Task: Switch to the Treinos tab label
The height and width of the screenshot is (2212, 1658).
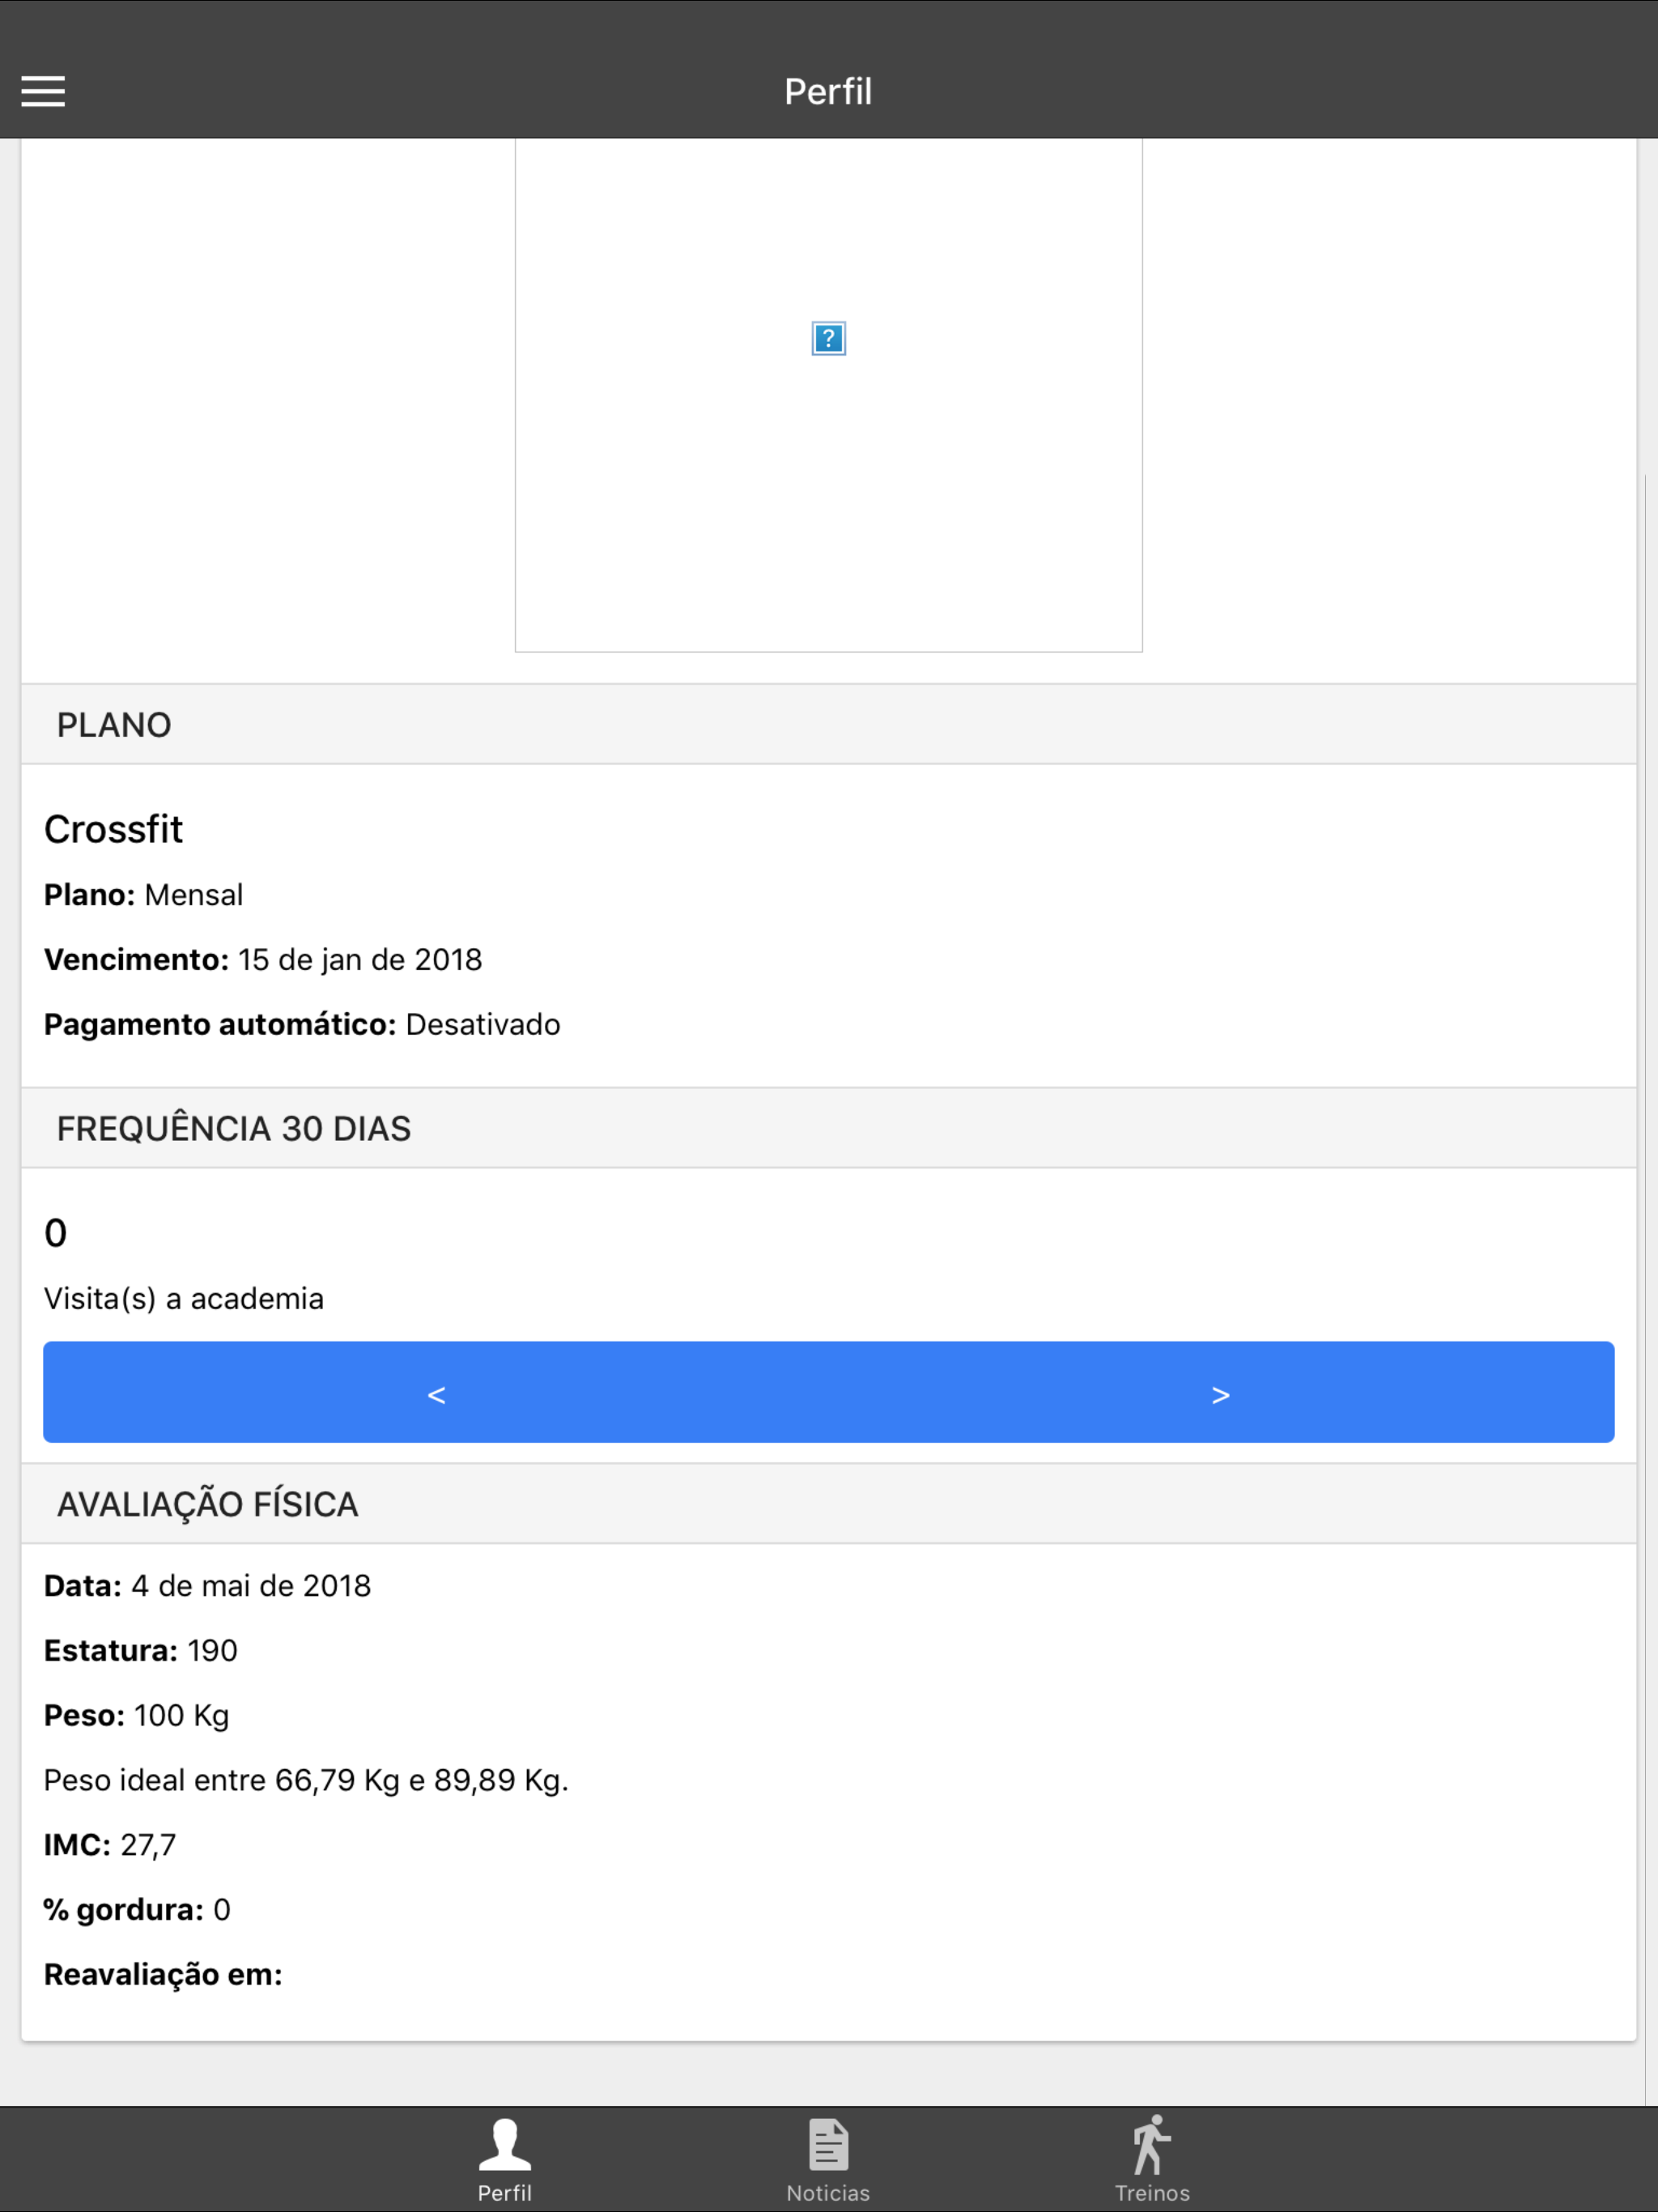Action: click(x=1152, y=2193)
